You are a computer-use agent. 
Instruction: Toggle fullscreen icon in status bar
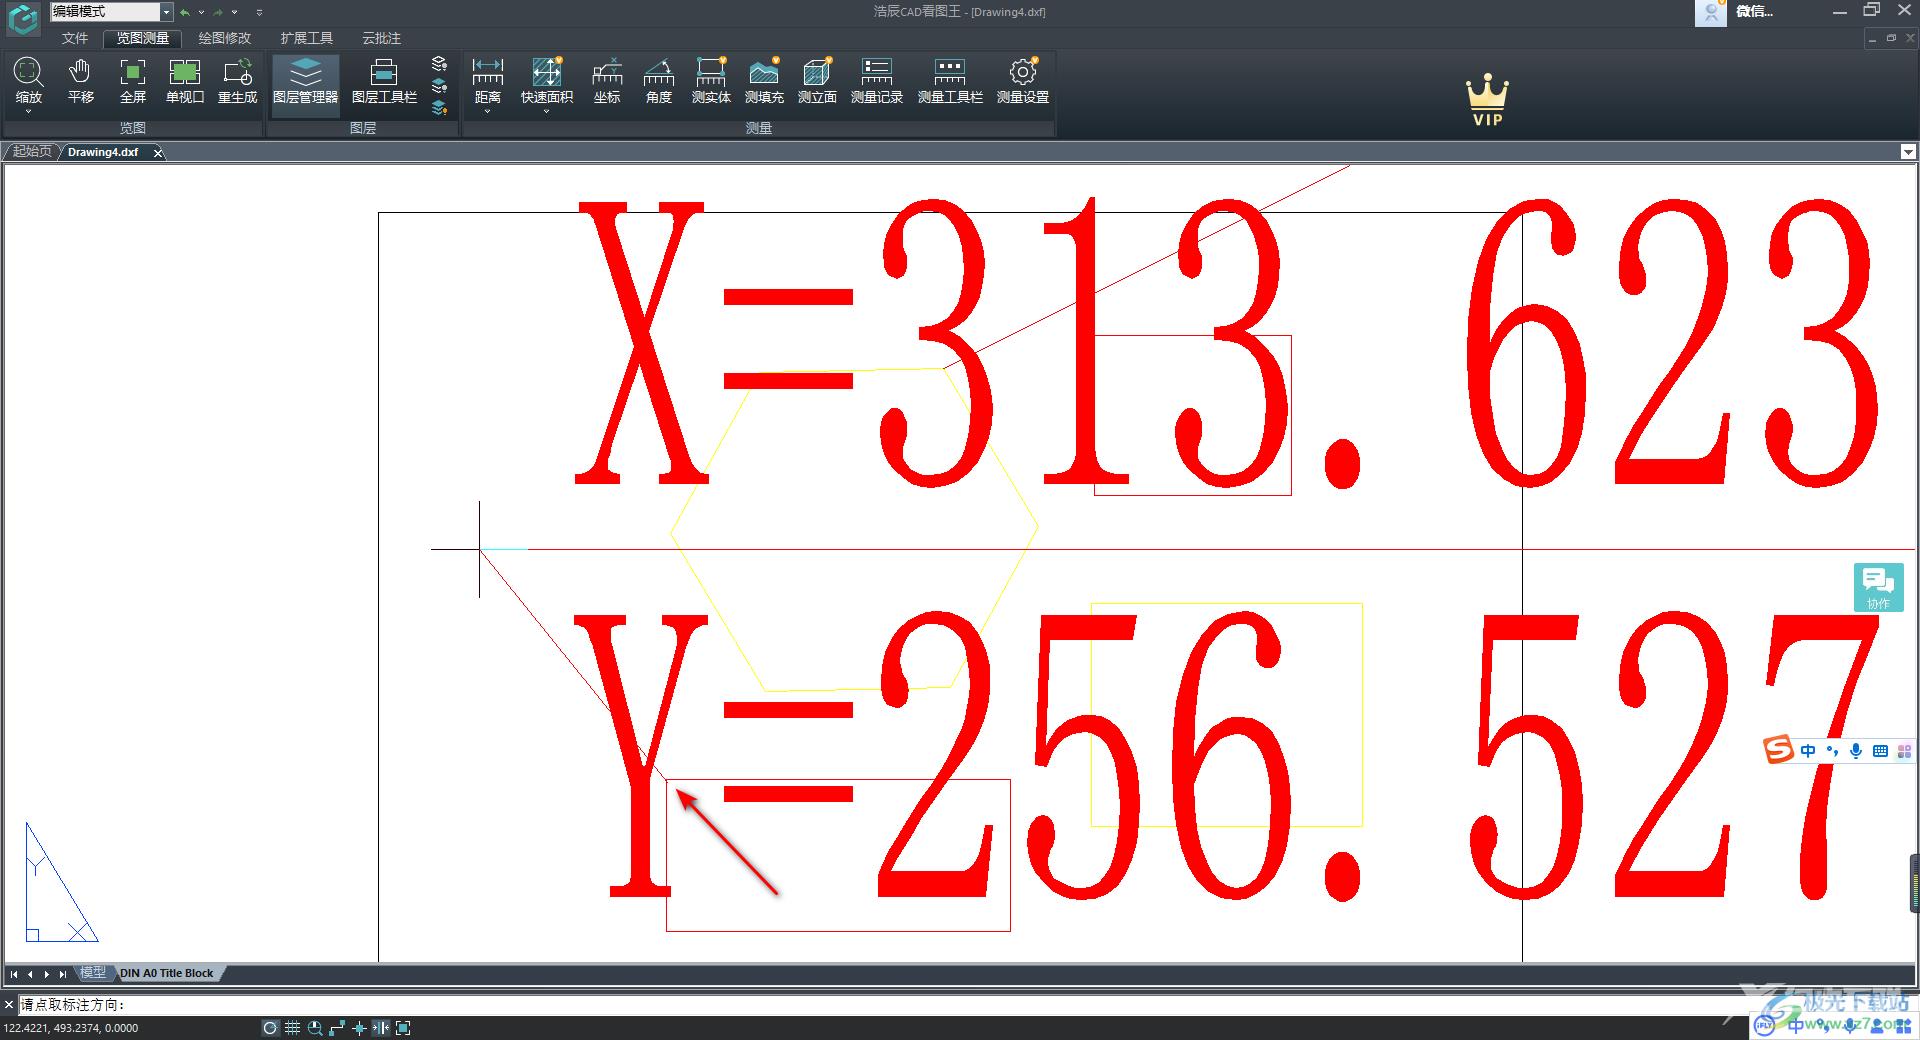tap(403, 1028)
